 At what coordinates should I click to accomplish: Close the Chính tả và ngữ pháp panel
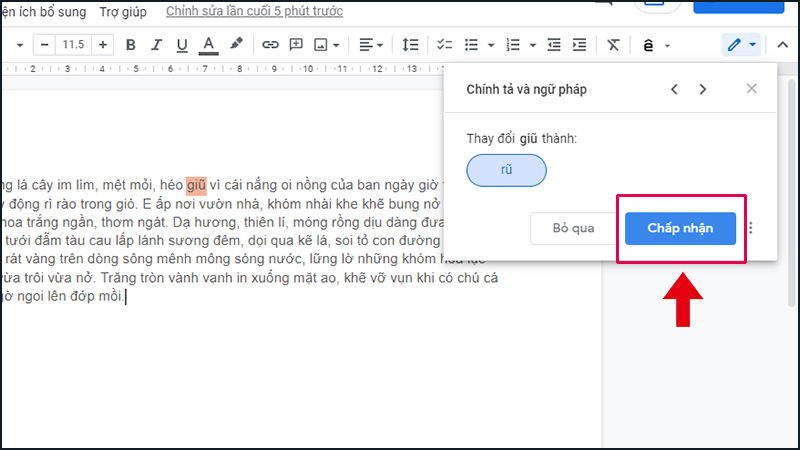752,89
